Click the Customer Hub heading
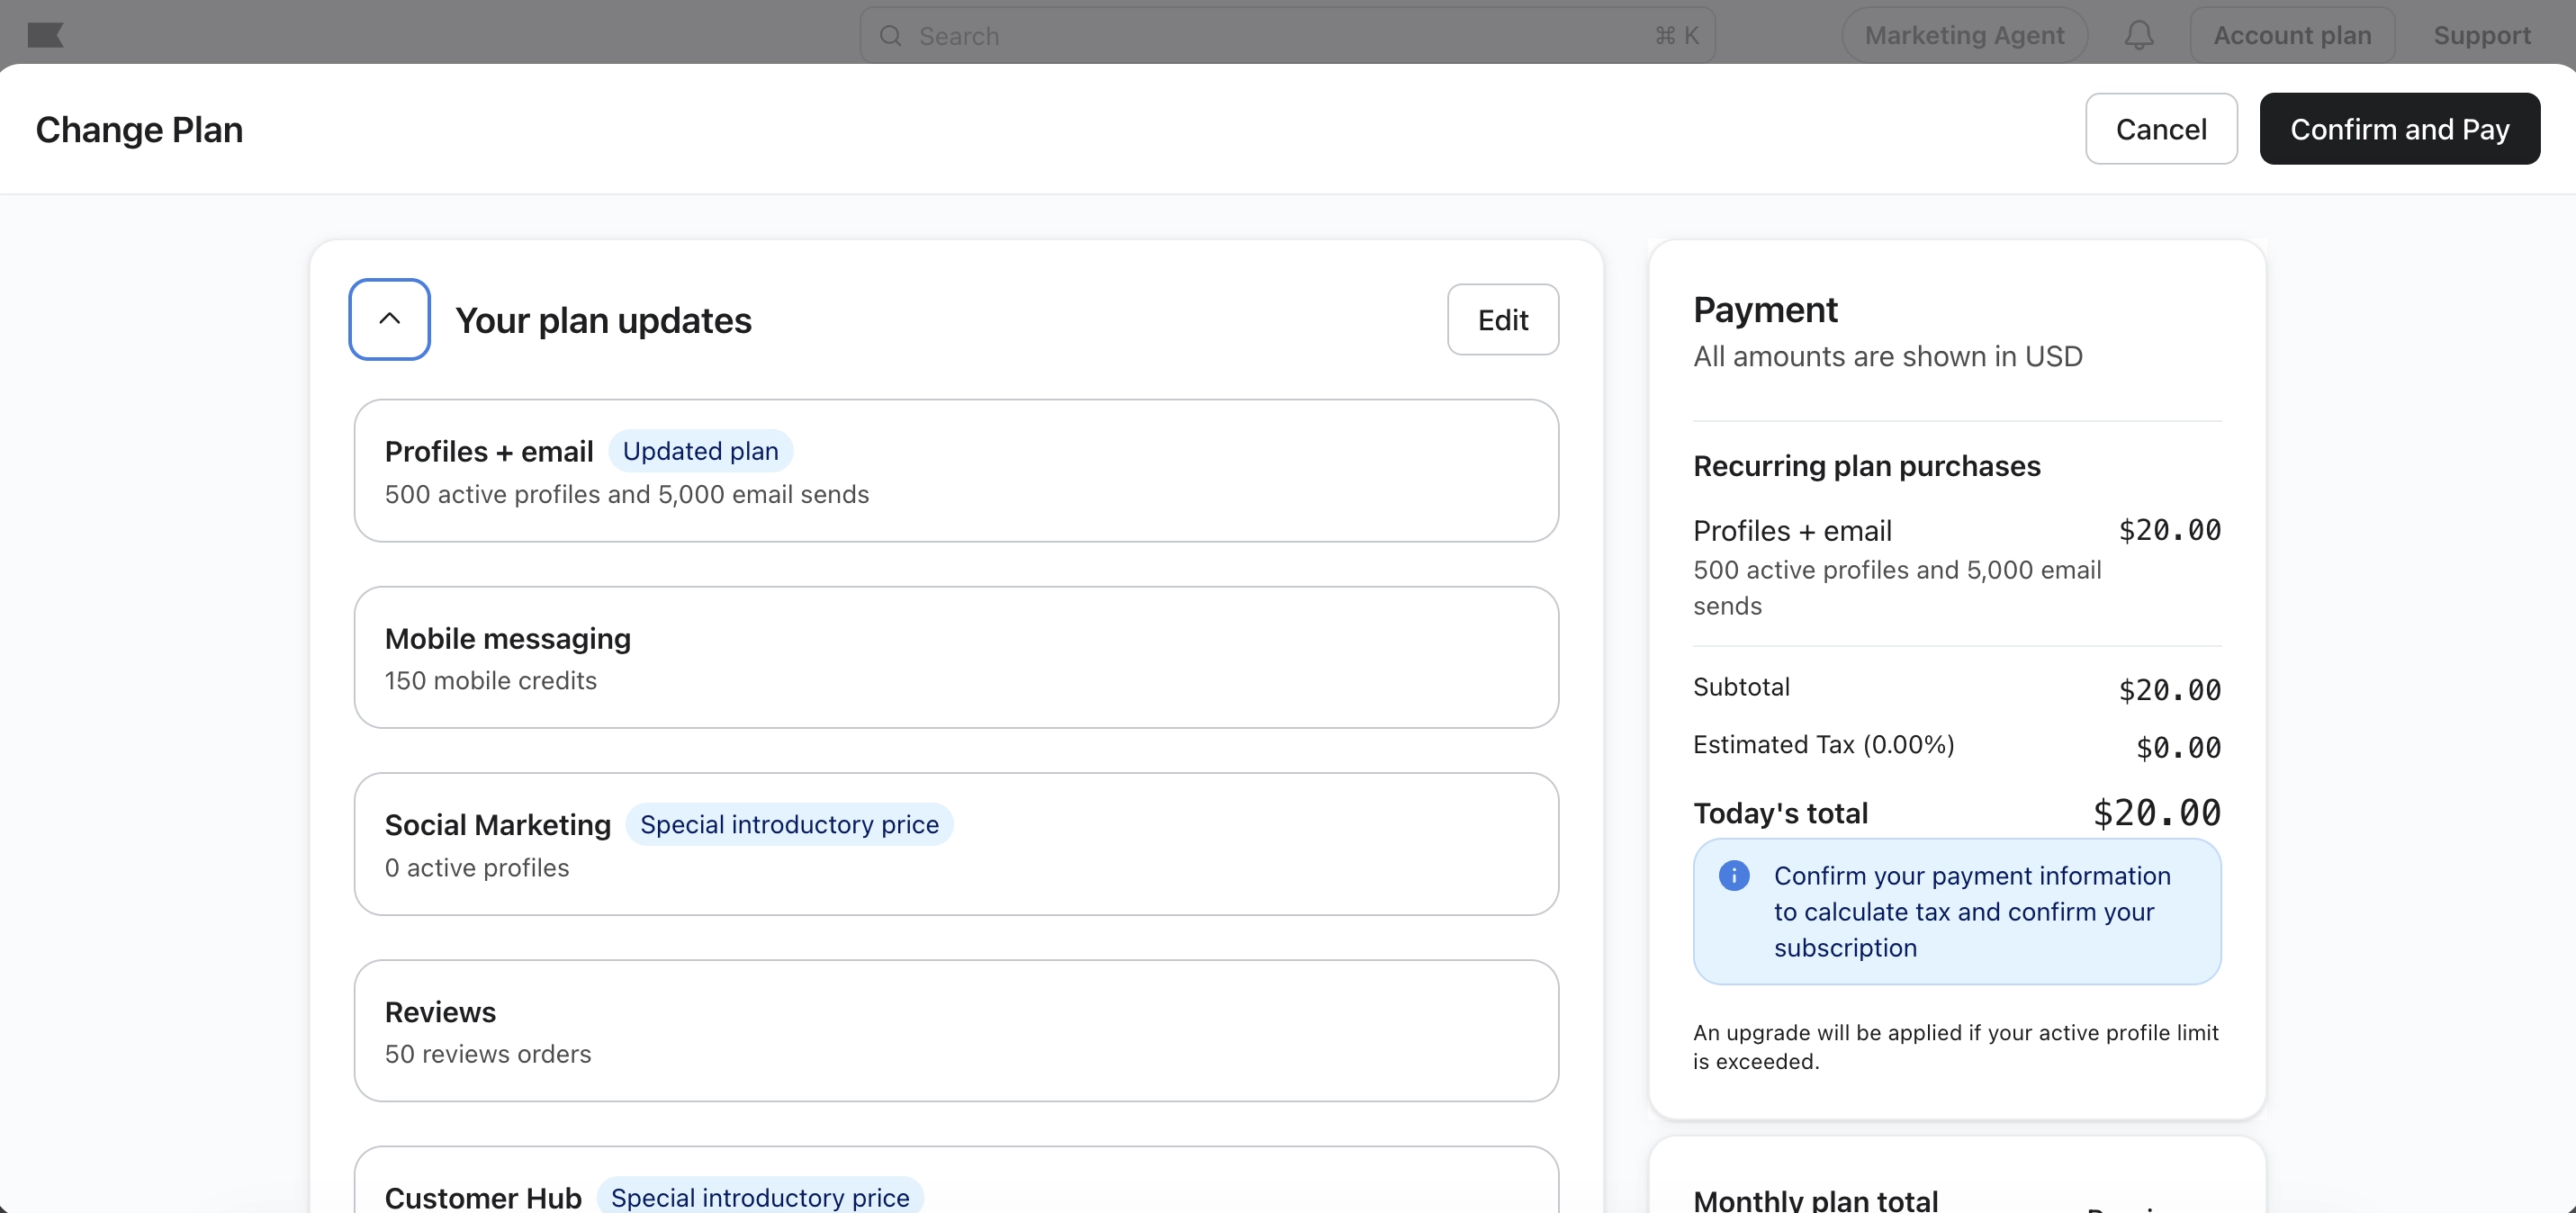Screen dimensions: 2576x1213 (x=483, y=1197)
